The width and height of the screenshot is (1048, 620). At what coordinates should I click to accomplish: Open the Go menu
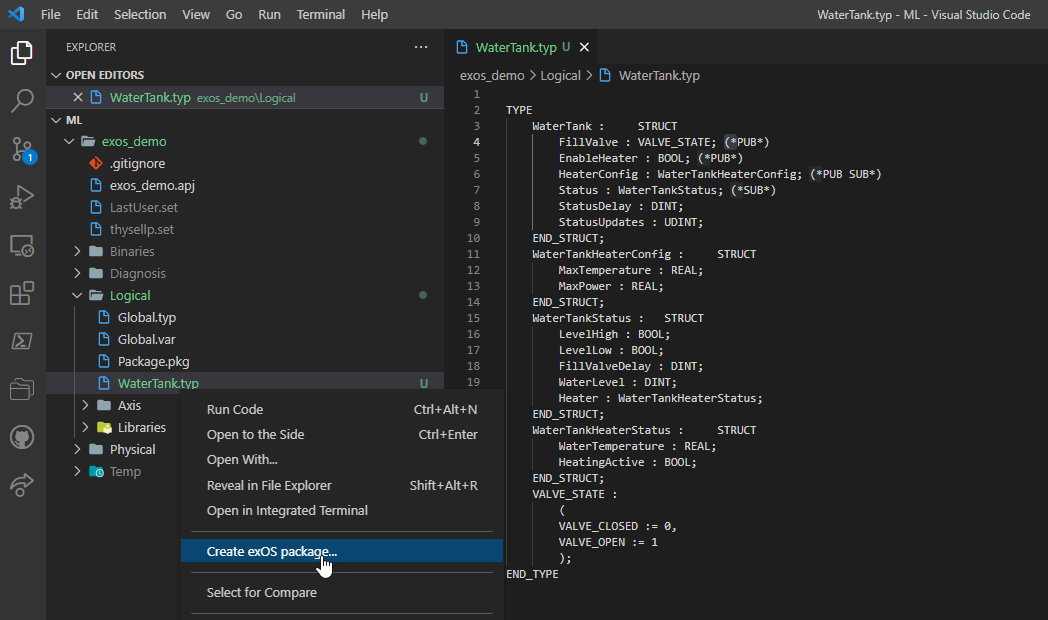pos(234,14)
